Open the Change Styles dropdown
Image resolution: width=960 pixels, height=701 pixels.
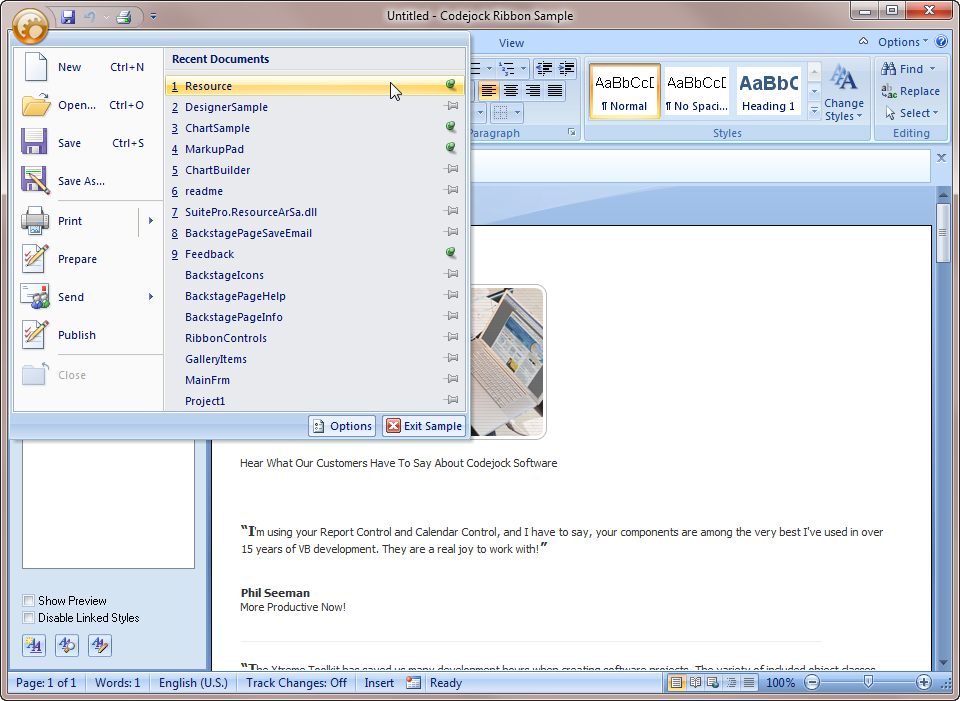point(844,92)
